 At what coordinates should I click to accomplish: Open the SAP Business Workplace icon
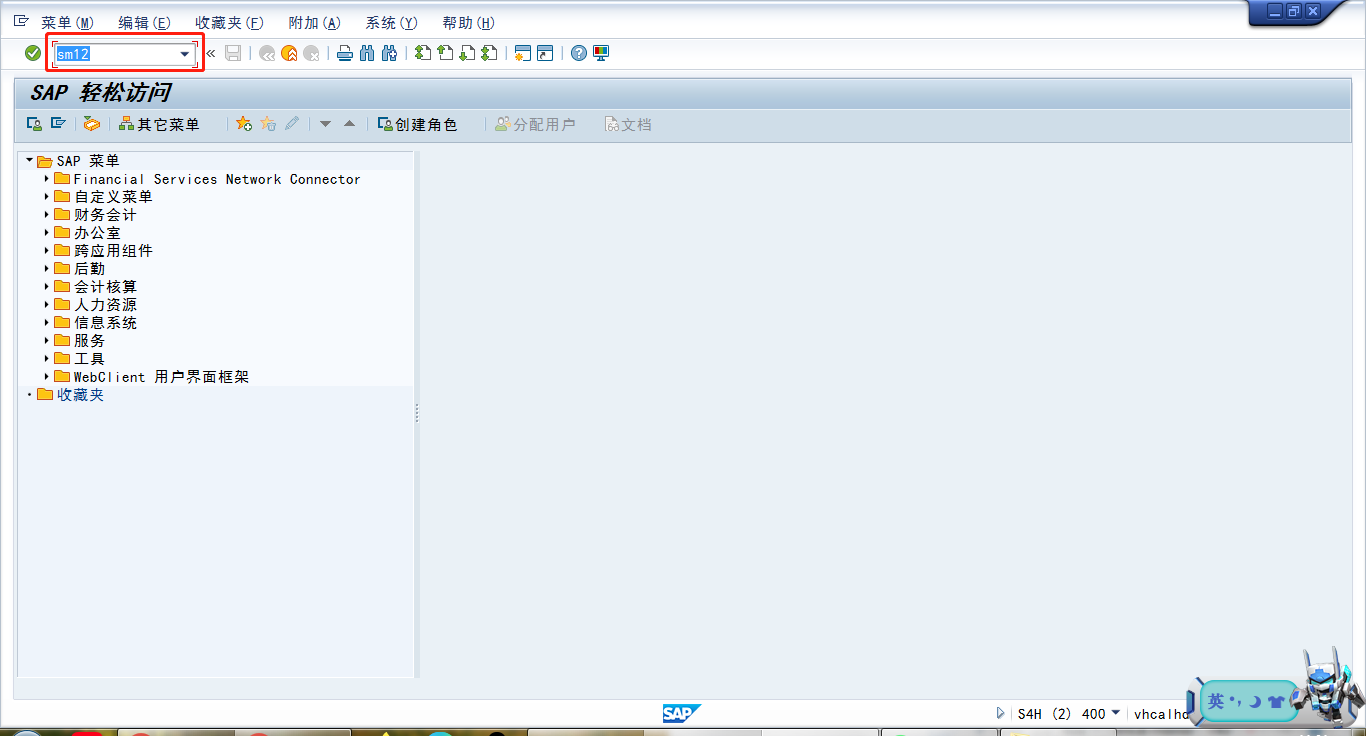pyautogui.click(x=92, y=124)
